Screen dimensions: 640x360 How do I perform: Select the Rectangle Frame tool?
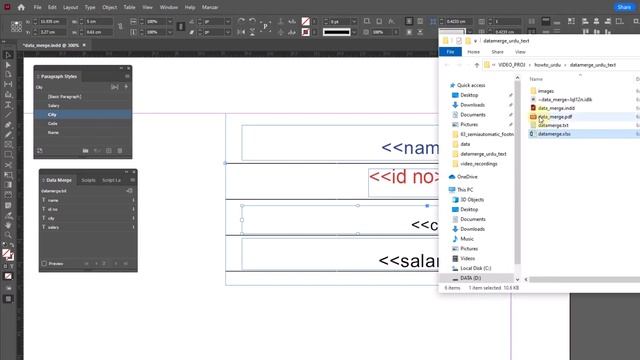click(8, 144)
